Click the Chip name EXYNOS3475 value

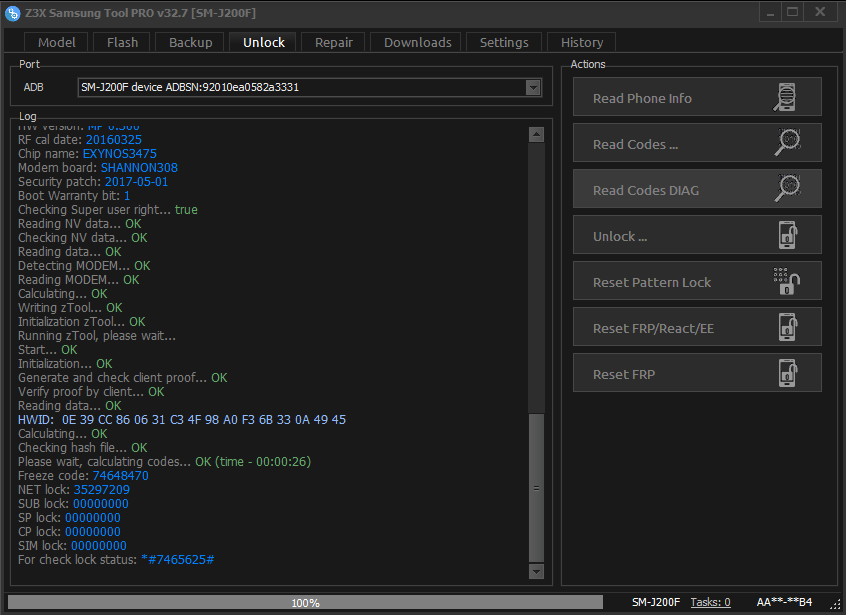pyautogui.click(x=120, y=154)
